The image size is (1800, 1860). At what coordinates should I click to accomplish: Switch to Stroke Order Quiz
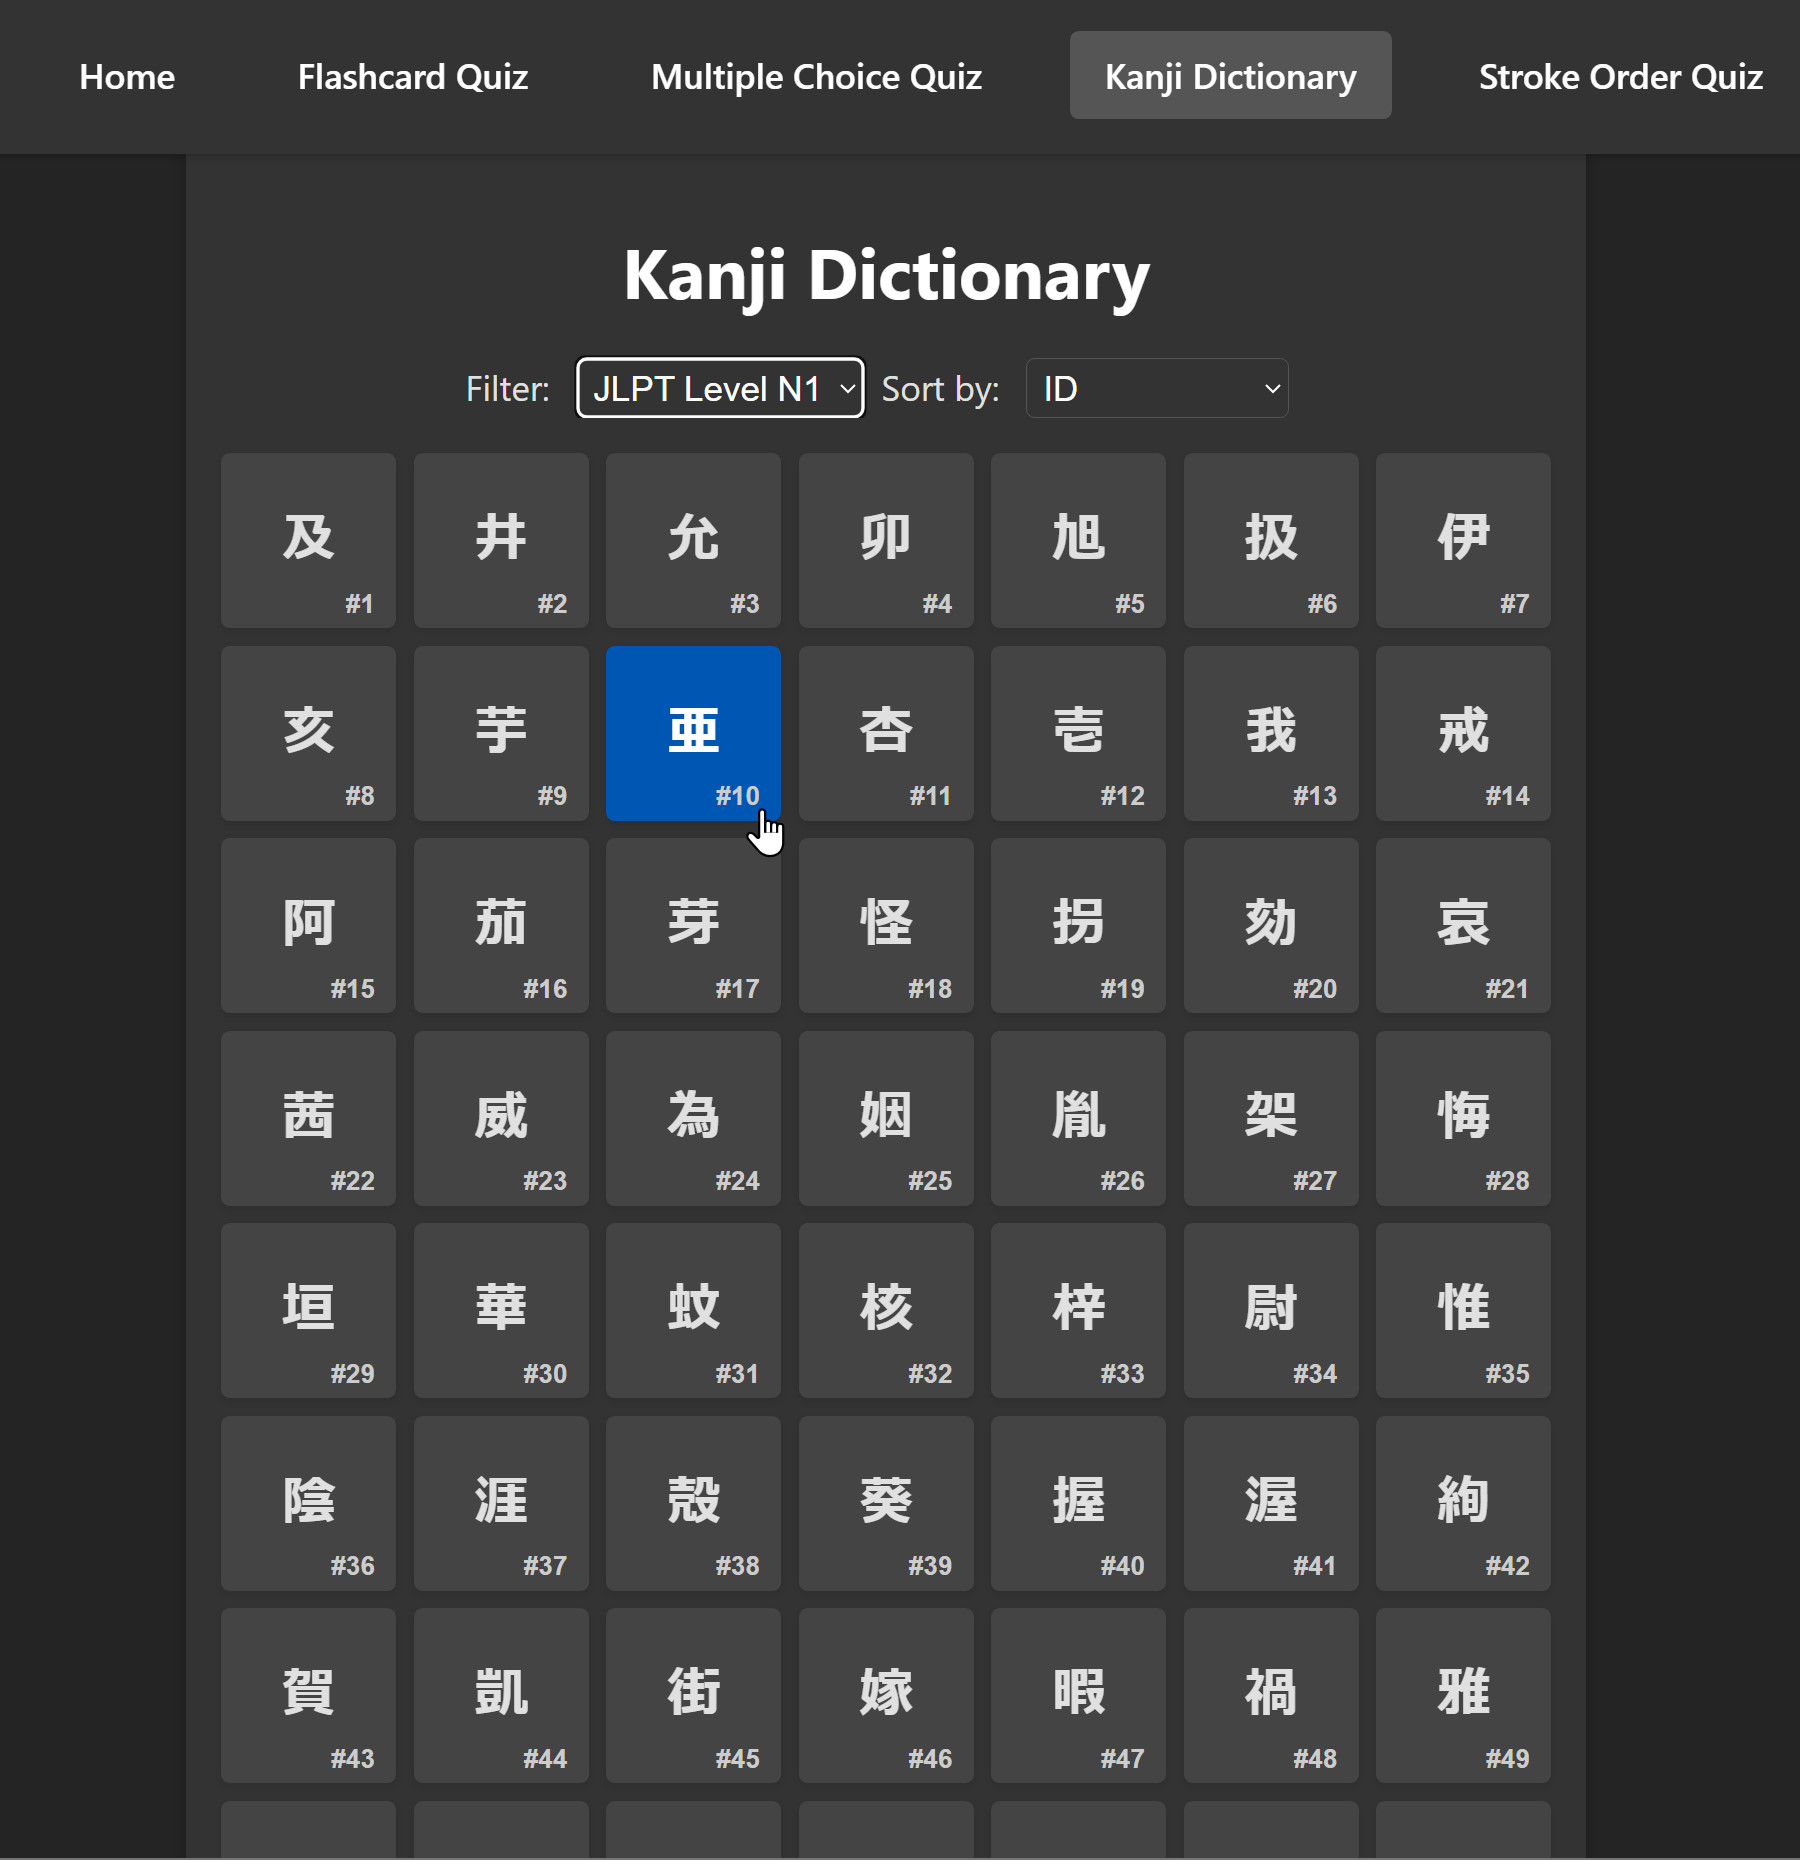point(1620,76)
